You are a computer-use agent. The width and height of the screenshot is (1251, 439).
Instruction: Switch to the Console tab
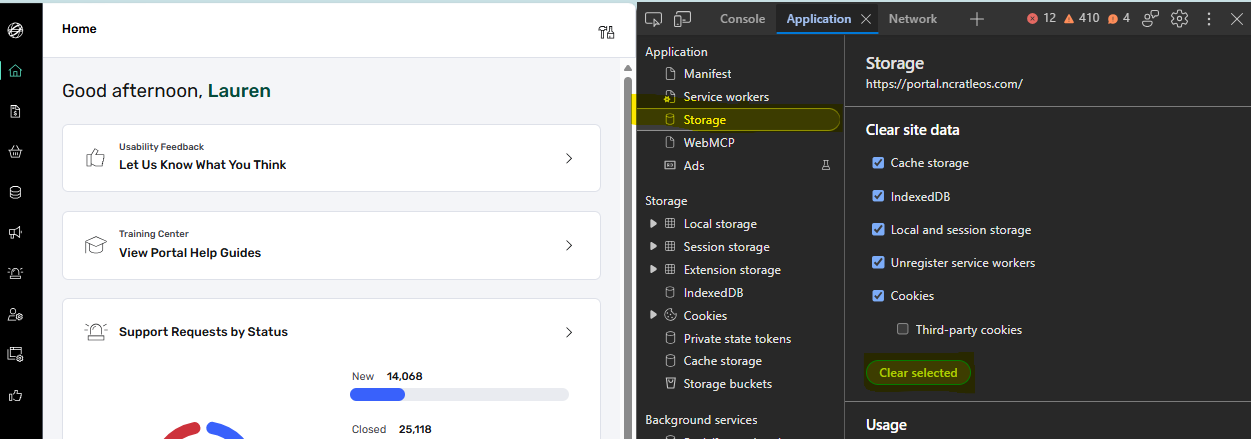point(742,19)
